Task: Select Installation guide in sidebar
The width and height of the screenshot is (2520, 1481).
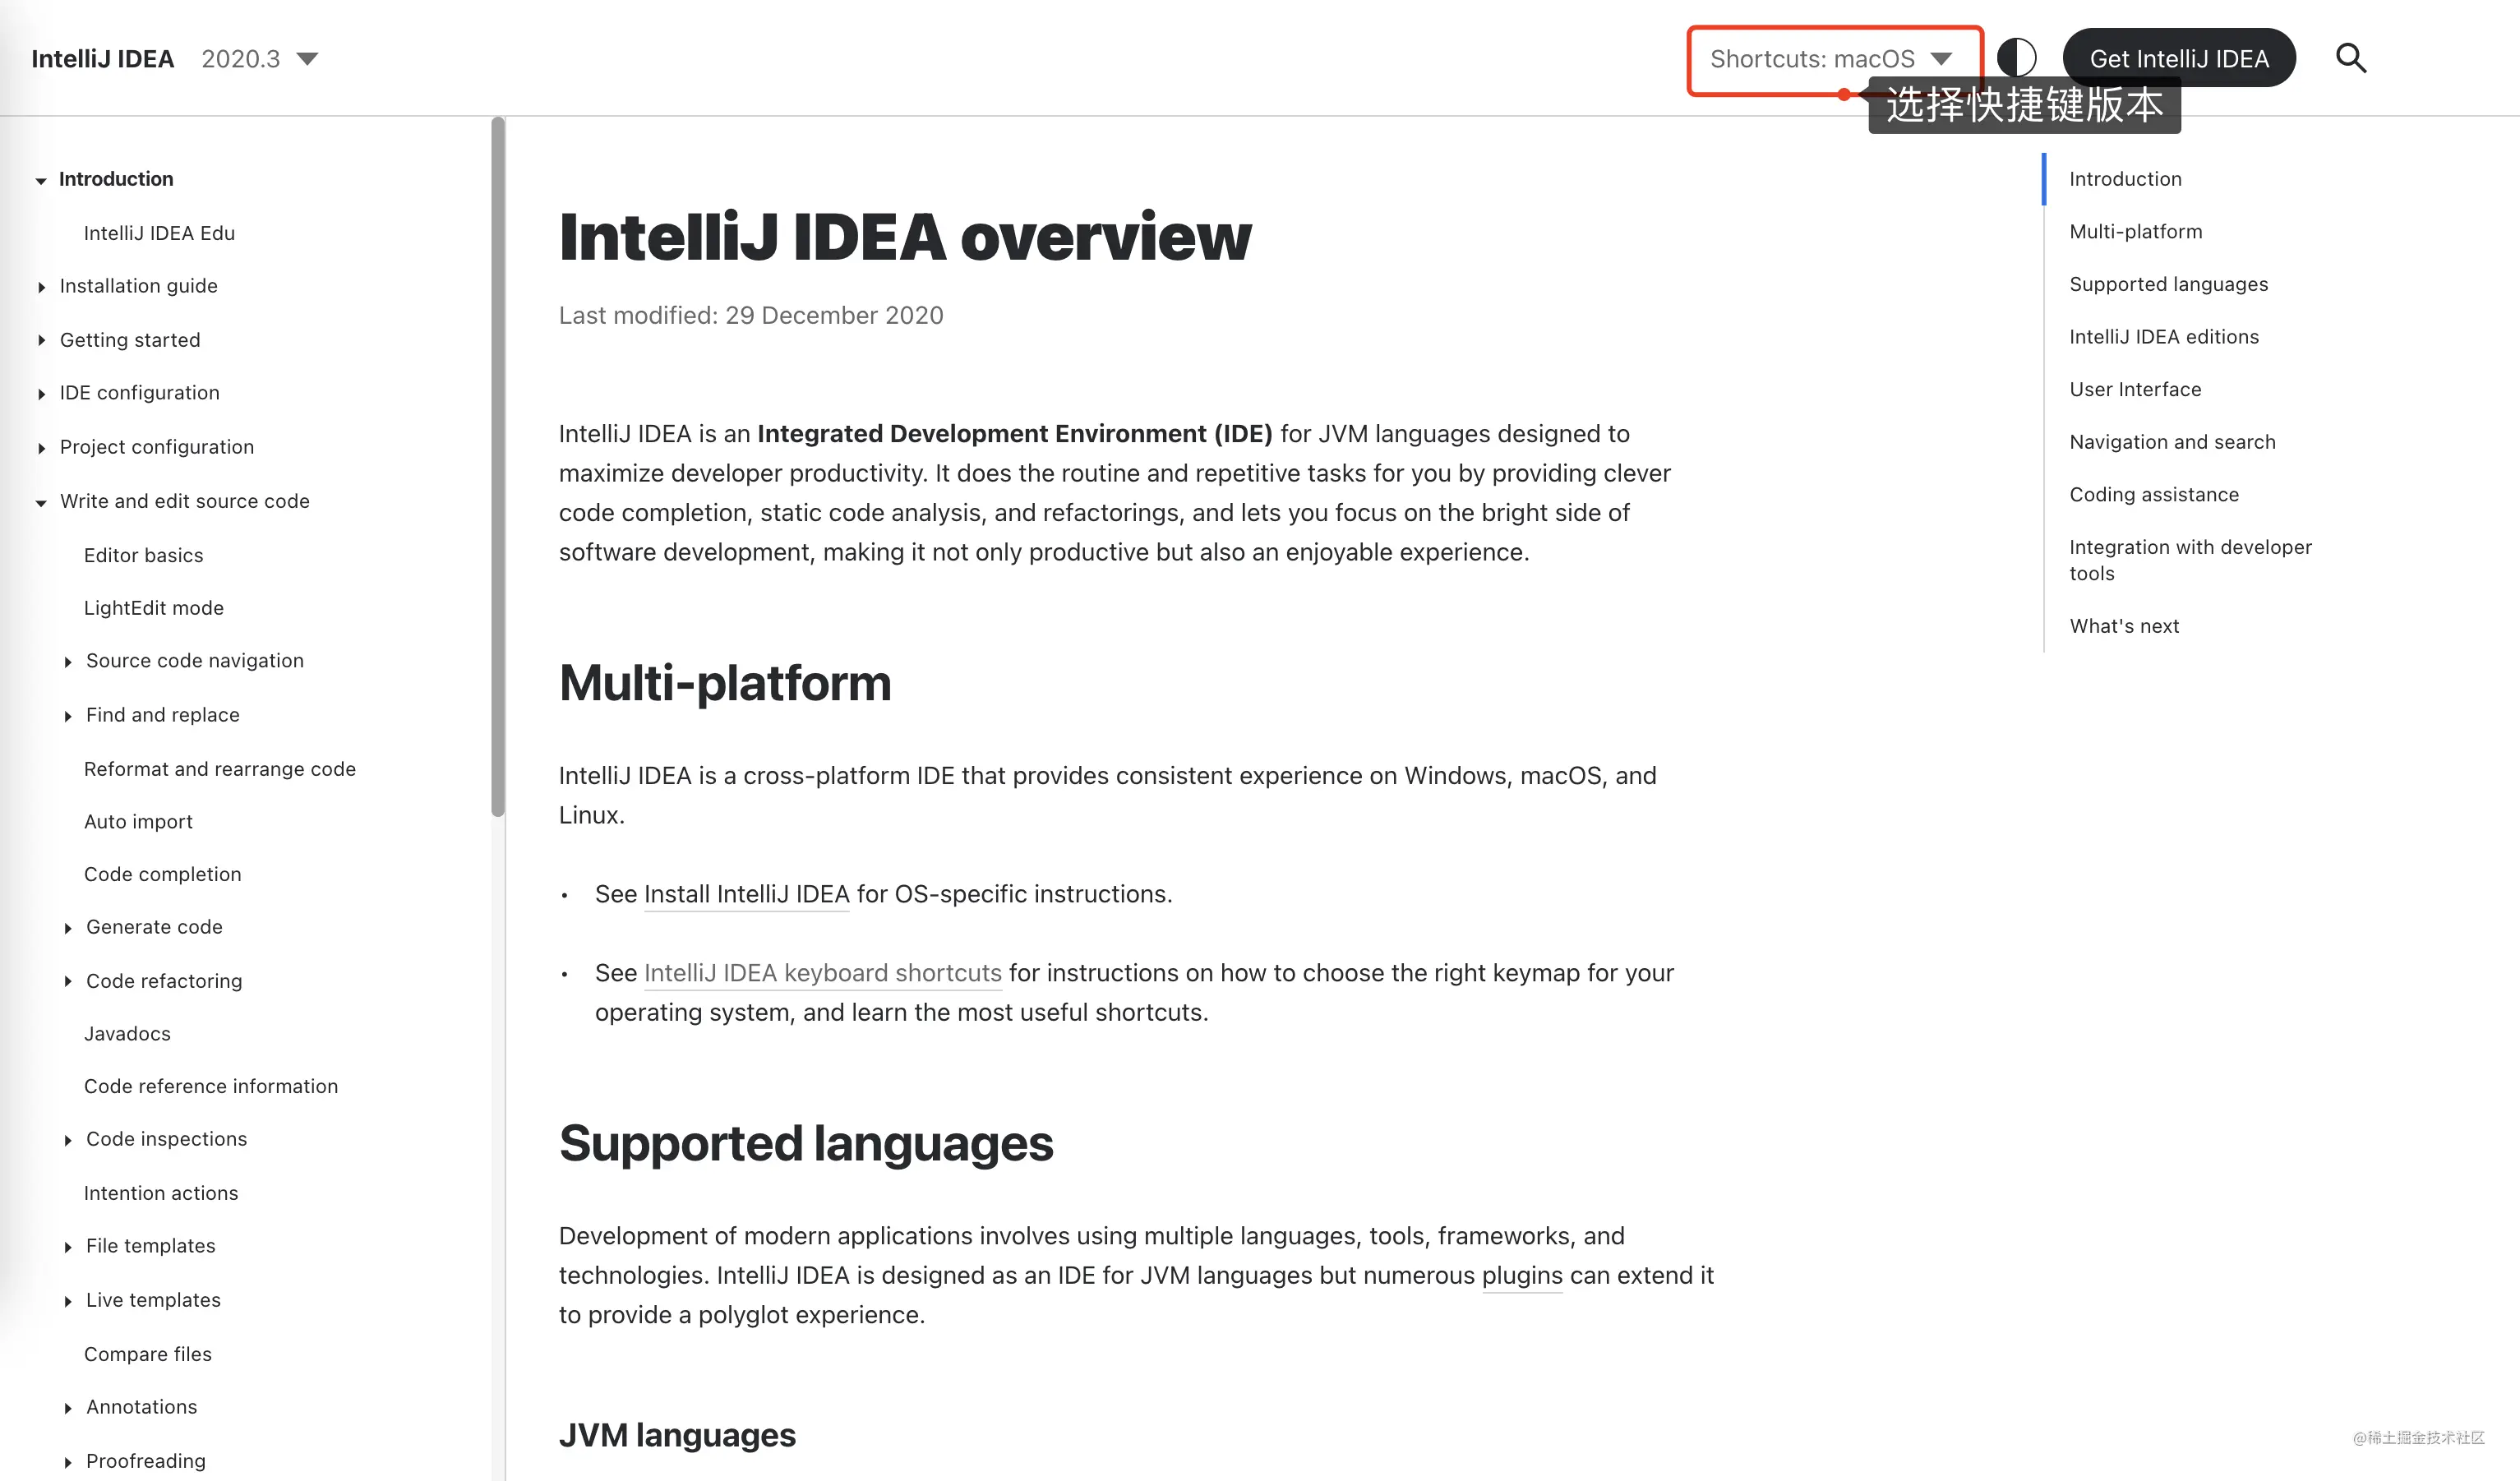Action: [x=138, y=286]
